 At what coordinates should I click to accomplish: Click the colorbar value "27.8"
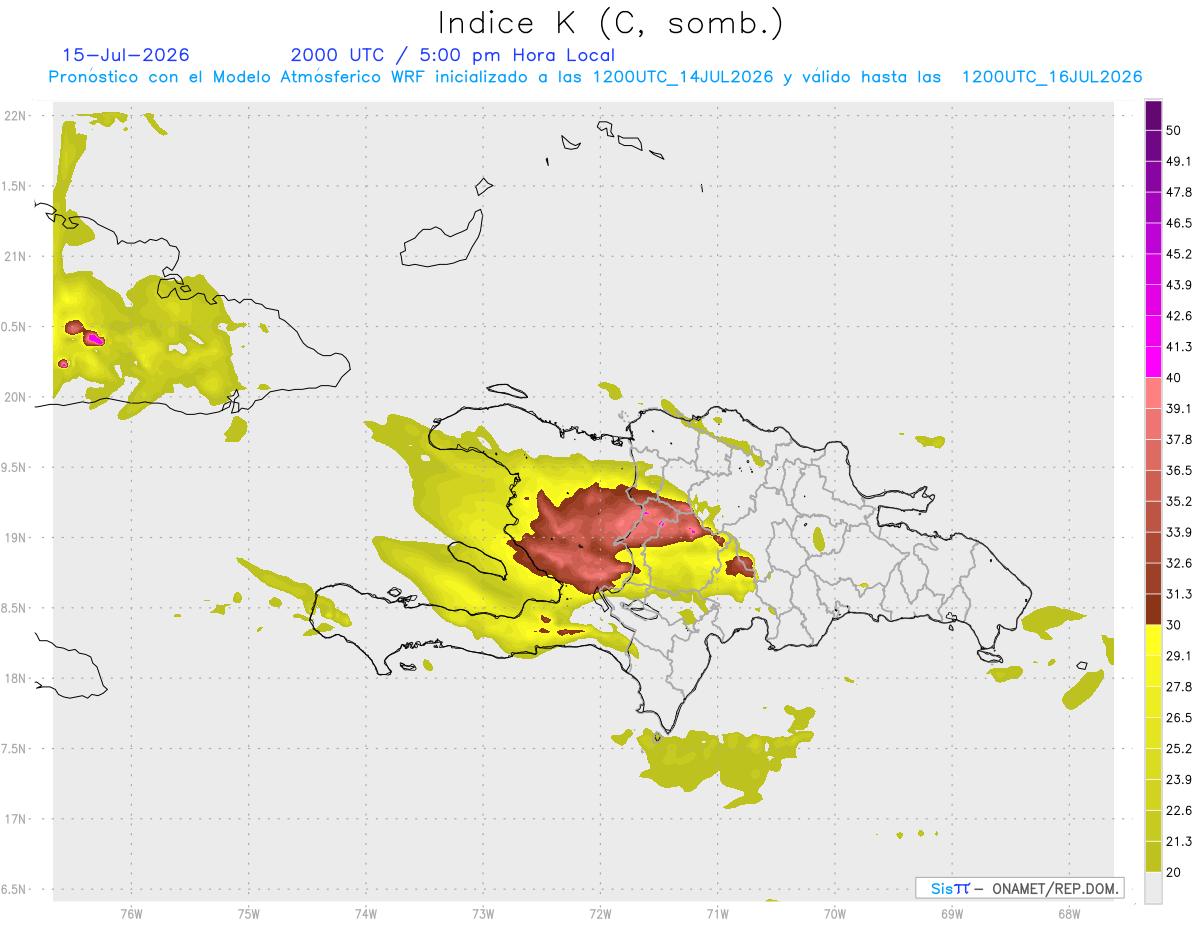1179,686
